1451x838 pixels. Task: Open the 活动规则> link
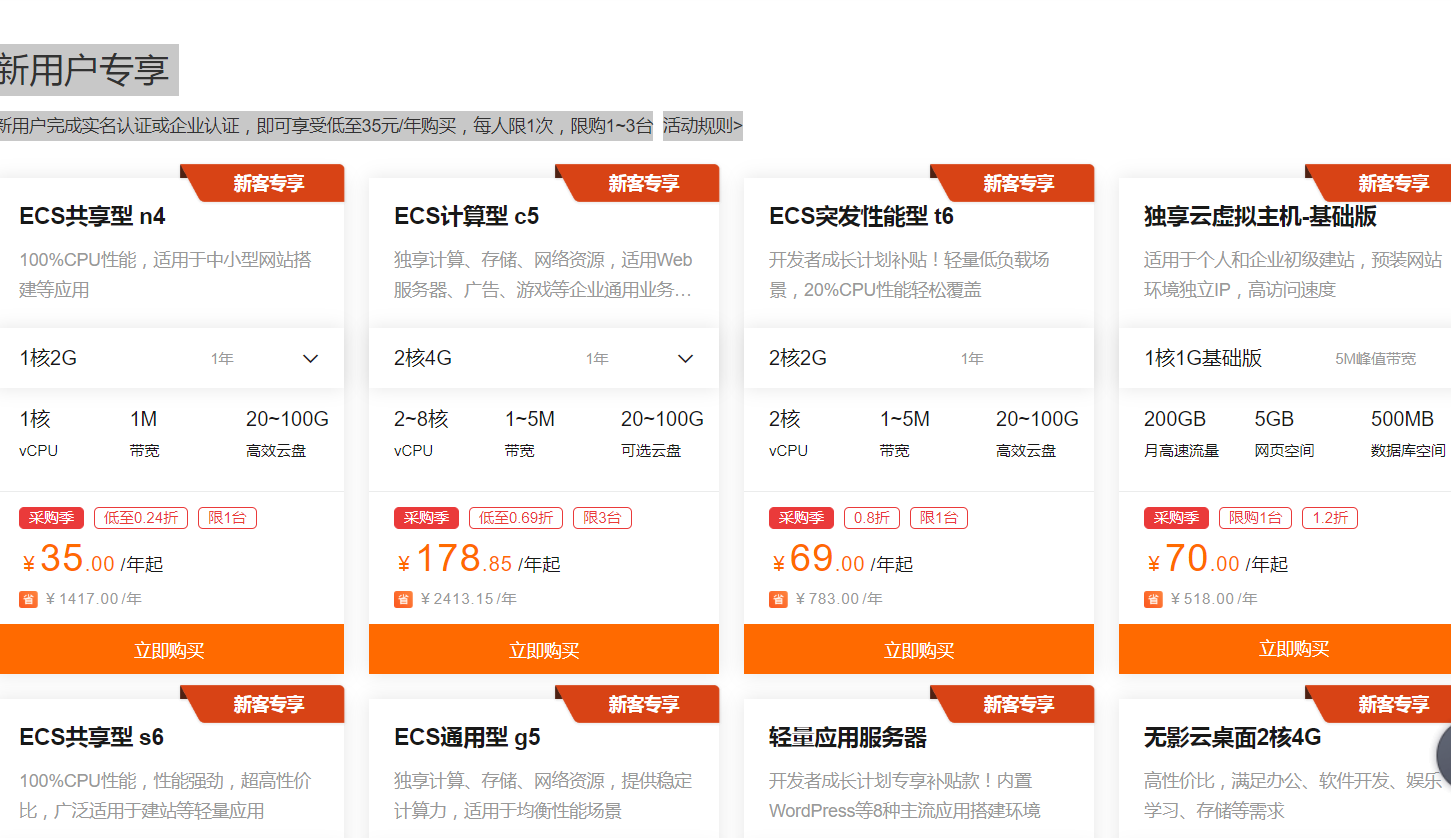pyautogui.click(x=703, y=126)
